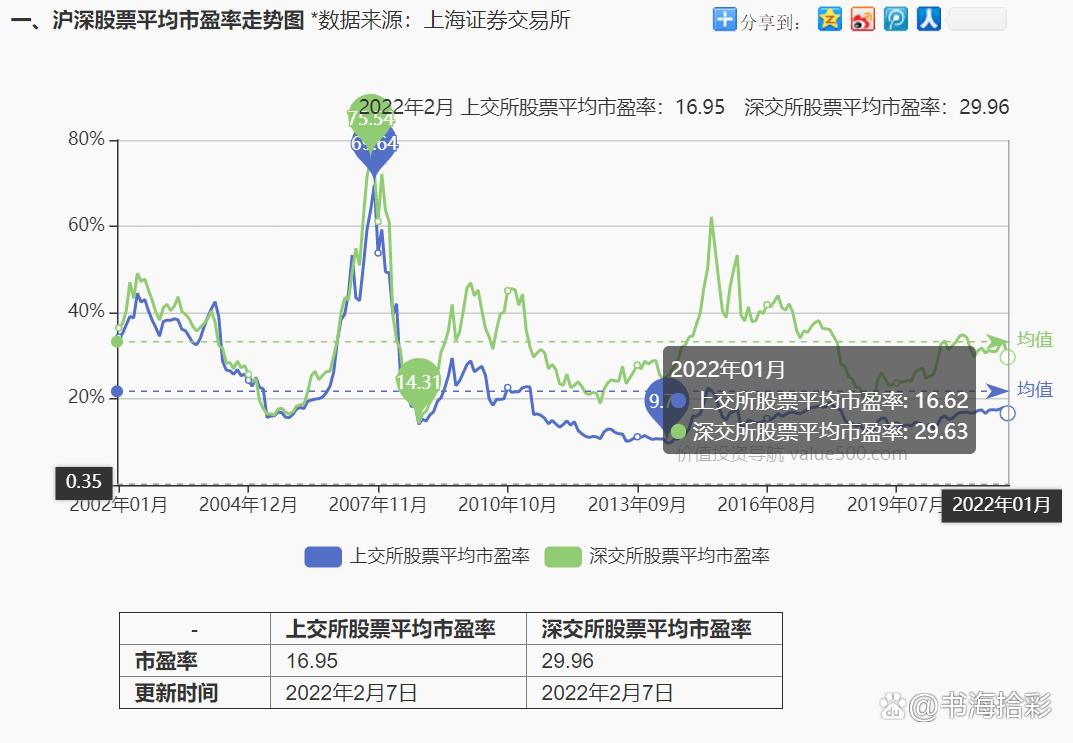
Task: Click the 0.35 axis value box
Action: pos(83,482)
